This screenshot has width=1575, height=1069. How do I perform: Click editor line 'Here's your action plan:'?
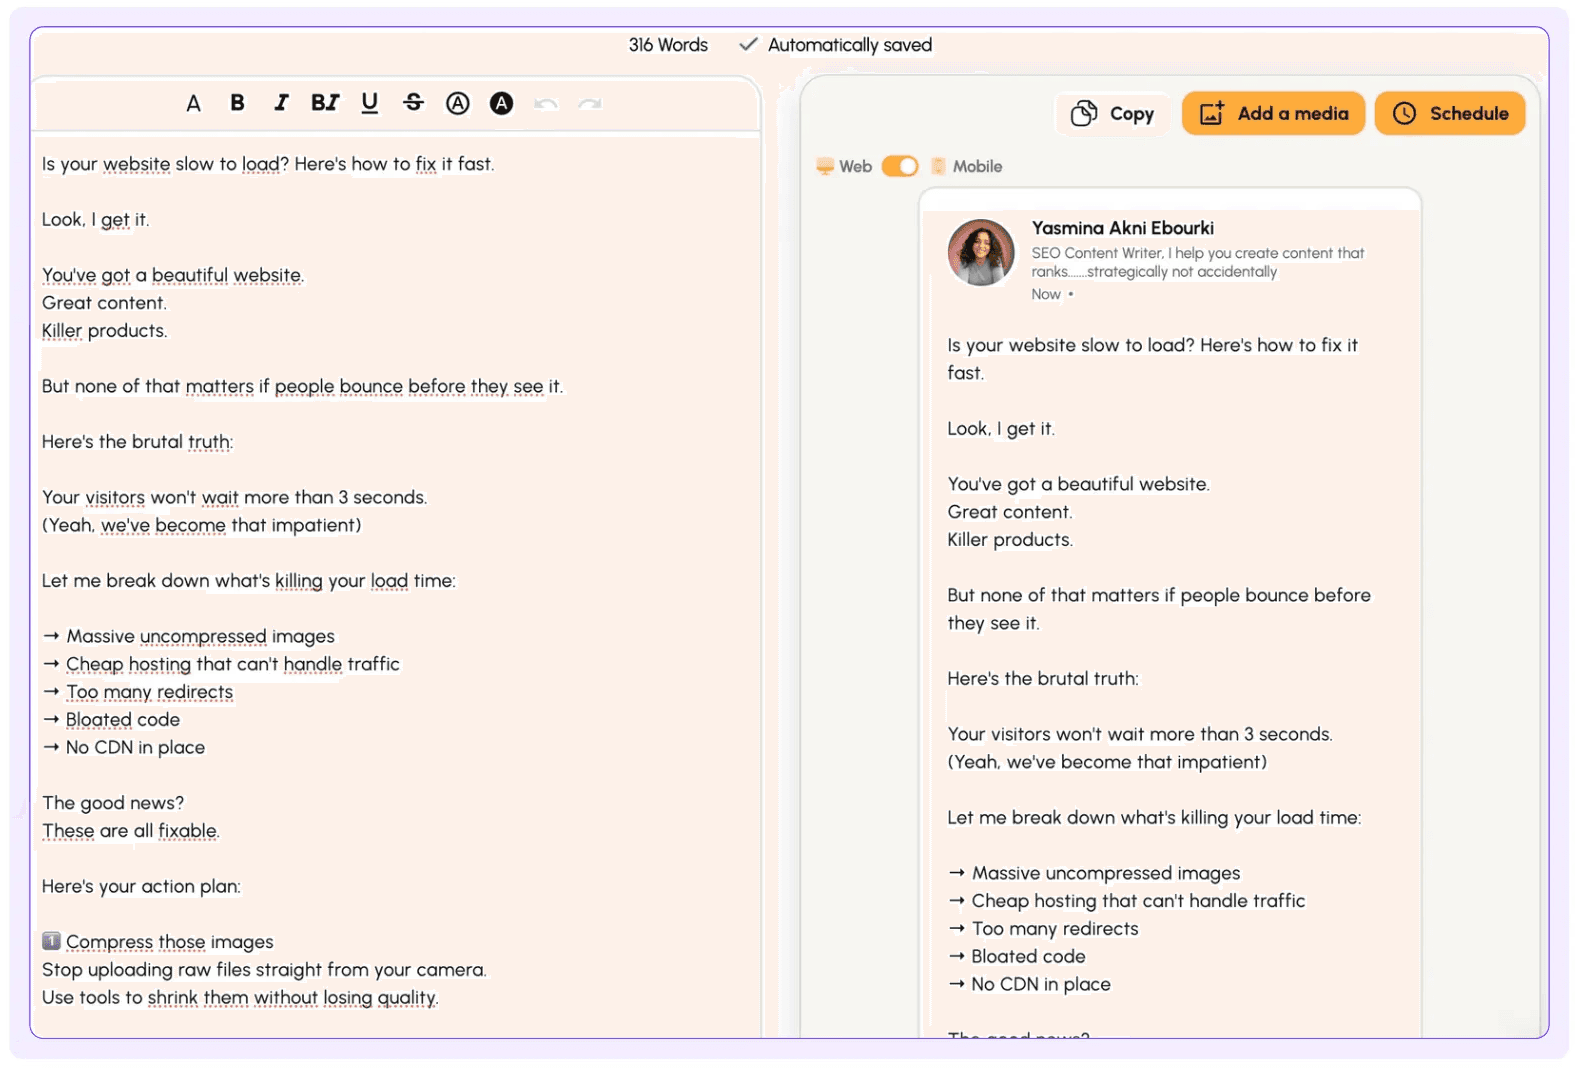141,887
